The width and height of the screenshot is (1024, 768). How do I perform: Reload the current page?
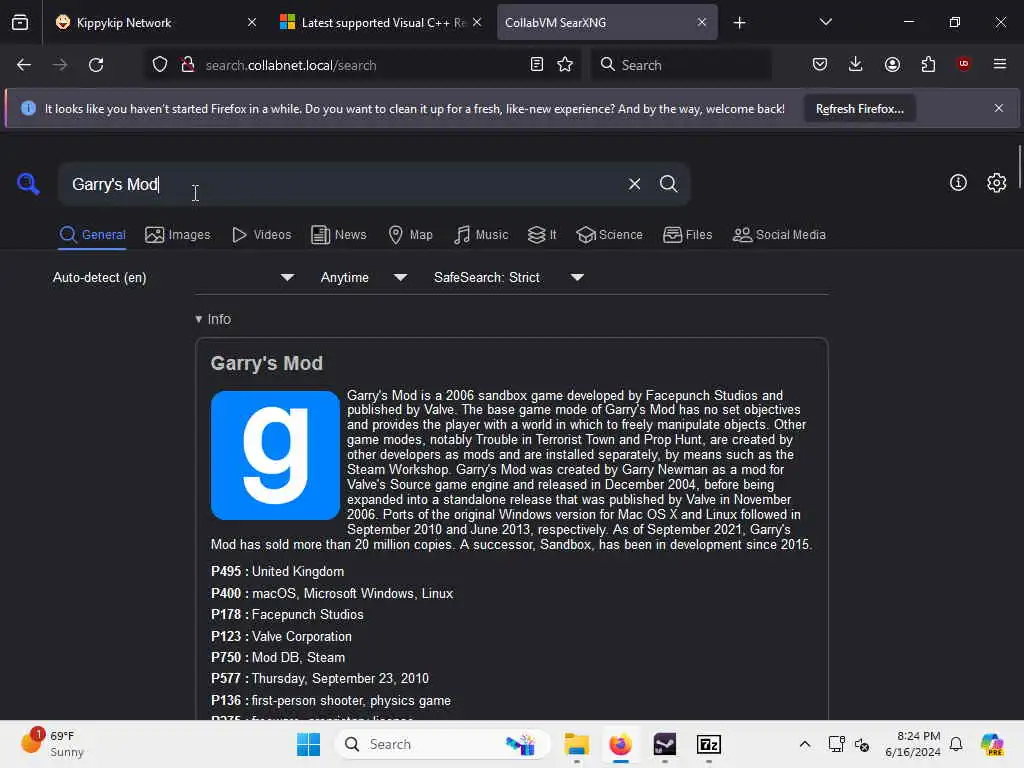coord(96,65)
